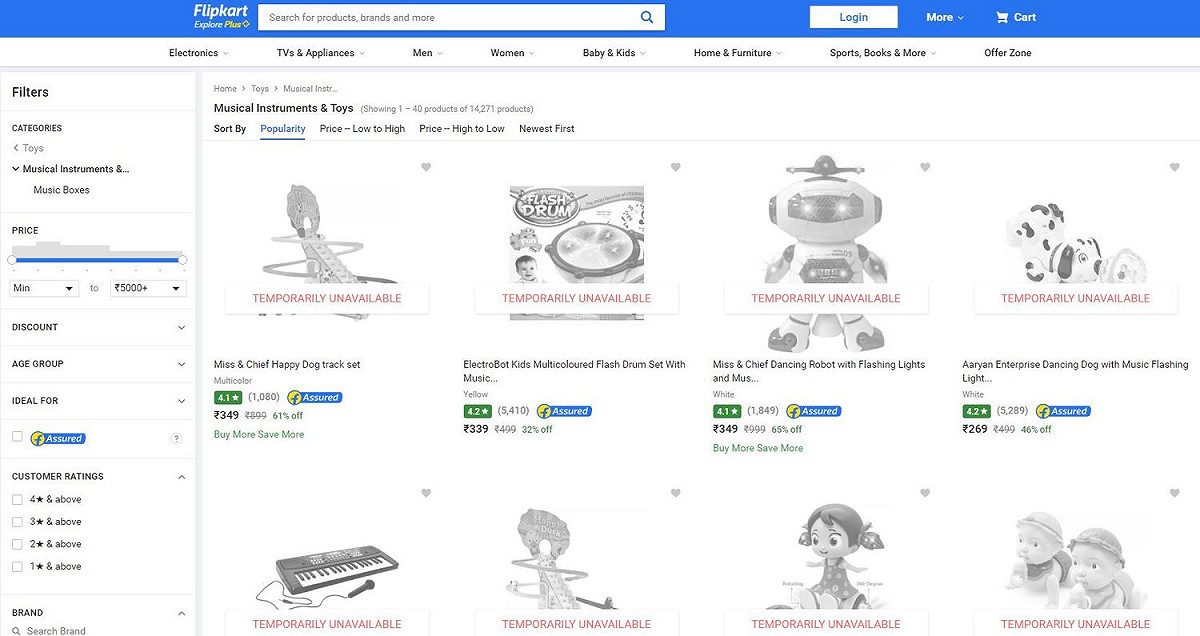The image size is (1200, 636).
Task: Open Toys breadcrumb link
Action: (260, 89)
